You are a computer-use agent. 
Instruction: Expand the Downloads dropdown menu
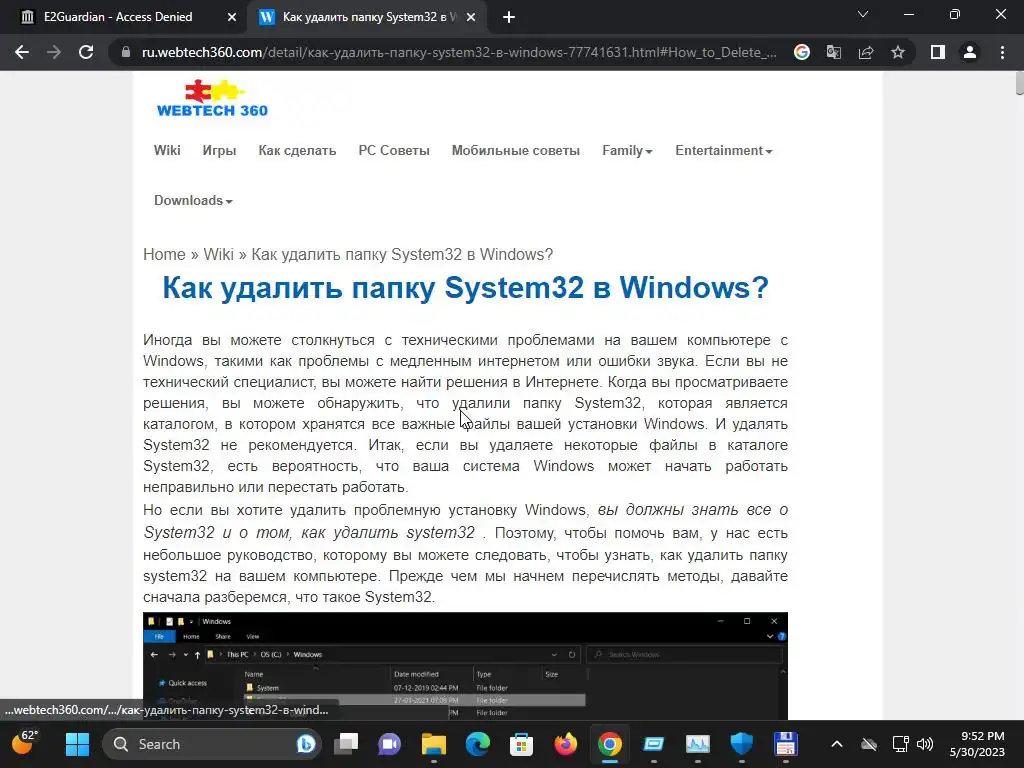click(x=193, y=200)
